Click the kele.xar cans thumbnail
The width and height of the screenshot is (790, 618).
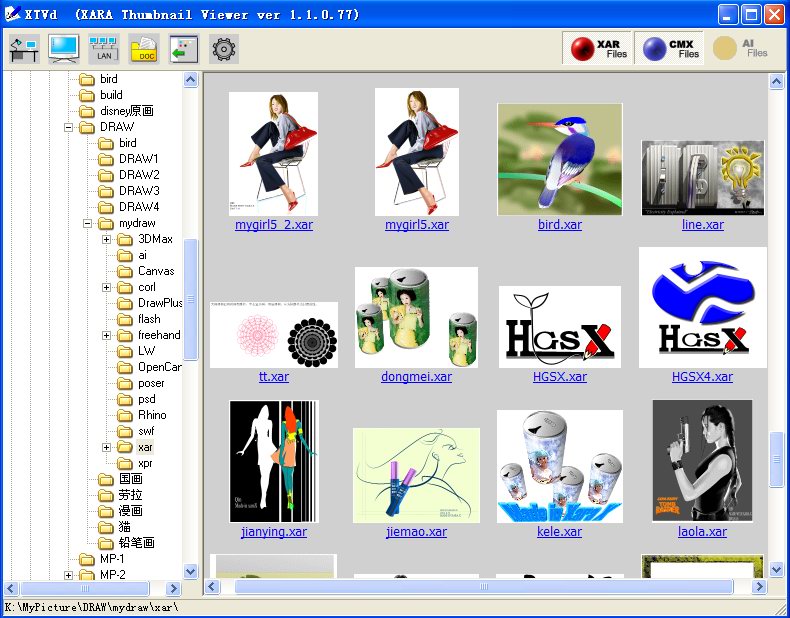click(560, 466)
